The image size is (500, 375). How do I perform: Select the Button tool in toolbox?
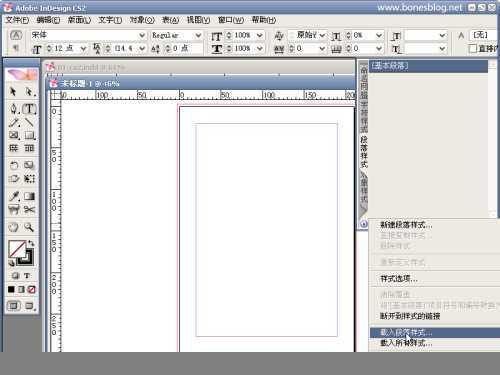tap(14, 210)
